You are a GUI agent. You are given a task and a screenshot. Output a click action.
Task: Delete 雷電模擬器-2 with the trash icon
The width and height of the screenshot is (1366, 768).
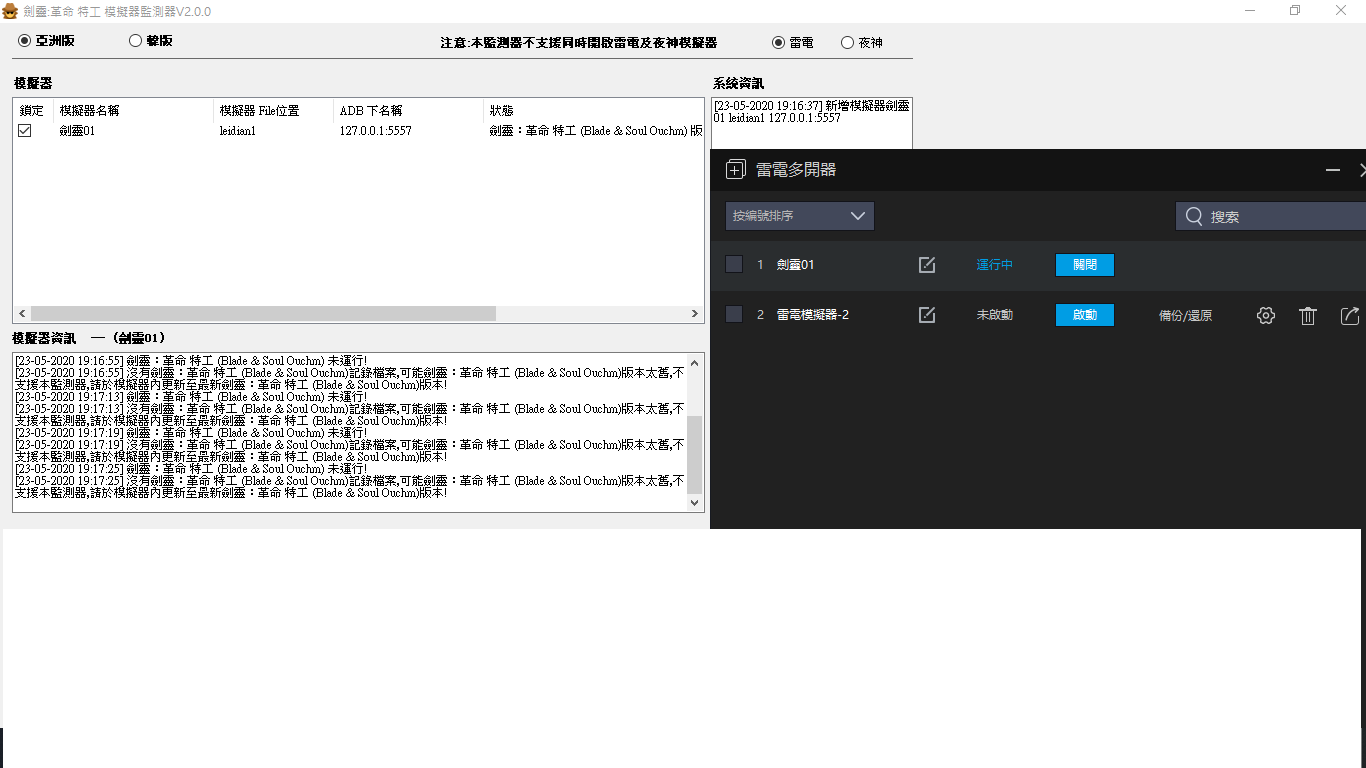[1308, 315]
